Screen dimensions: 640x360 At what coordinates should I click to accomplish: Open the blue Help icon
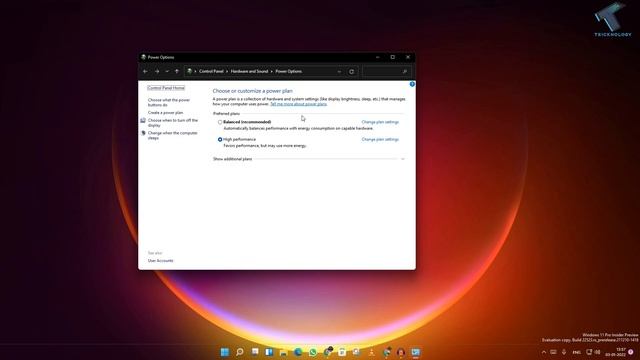tap(412, 84)
